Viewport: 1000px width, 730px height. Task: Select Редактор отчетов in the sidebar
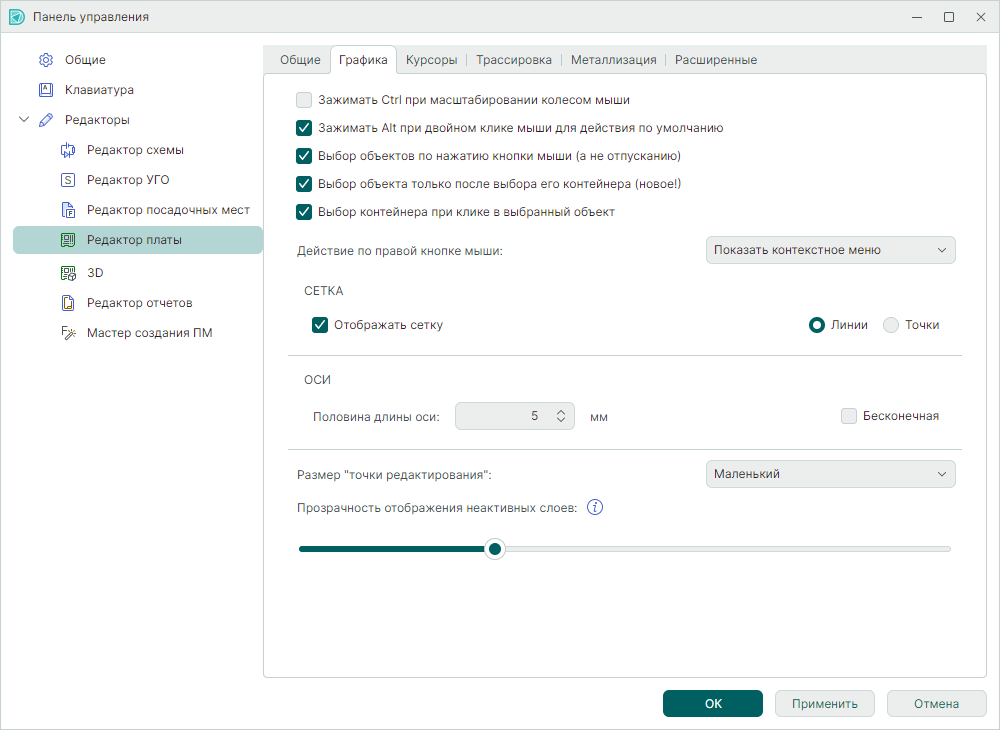(x=140, y=303)
